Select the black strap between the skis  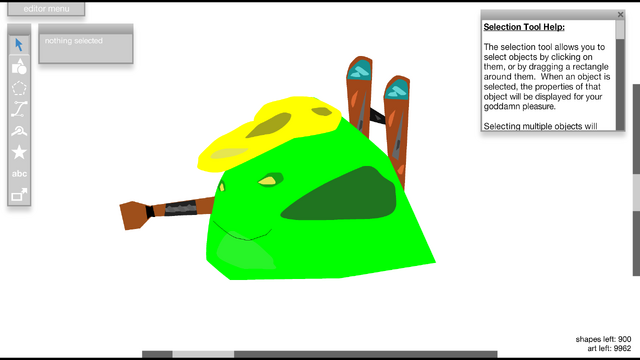(x=377, y=116)
